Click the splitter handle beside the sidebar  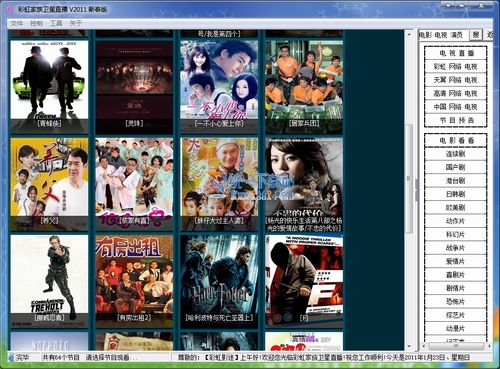coord(416,190)
